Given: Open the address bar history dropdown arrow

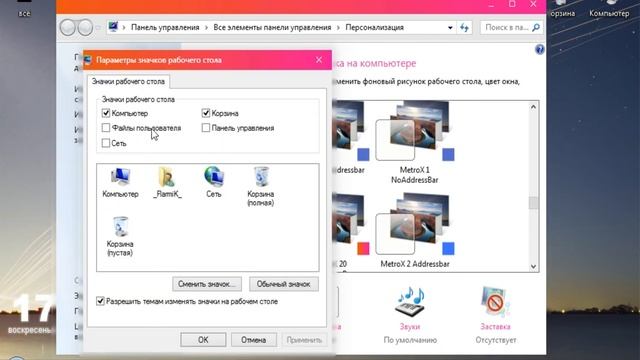Looking at the screenshot, I should pos(450,28).
